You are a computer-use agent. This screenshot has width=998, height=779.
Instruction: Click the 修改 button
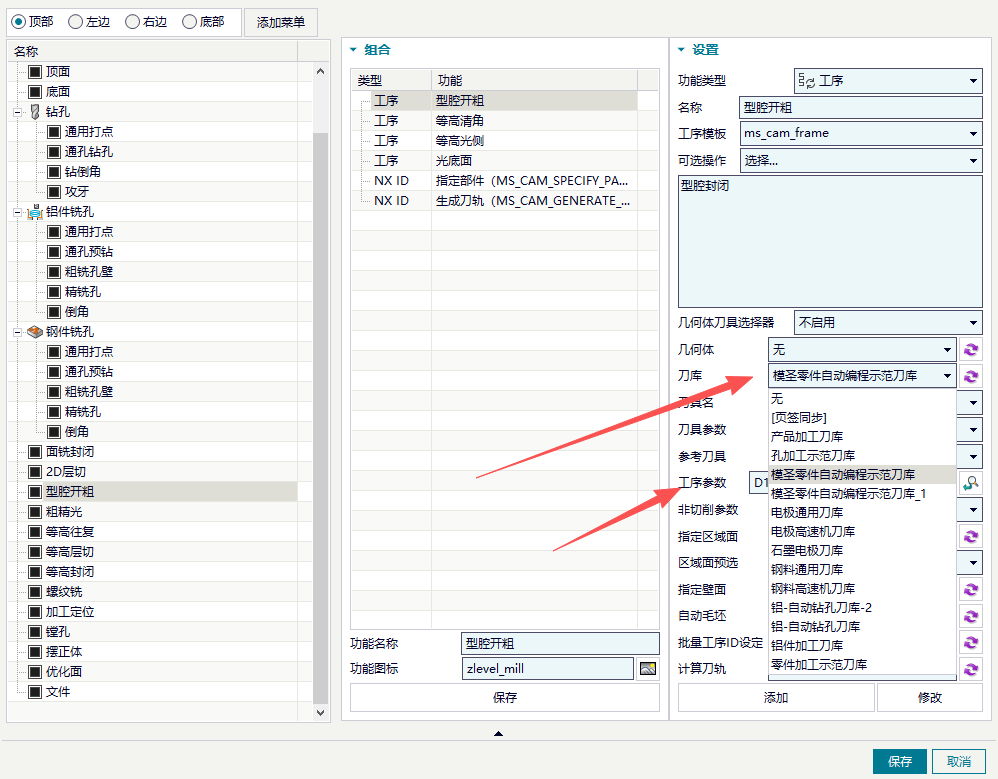click(x=930, y=698)
